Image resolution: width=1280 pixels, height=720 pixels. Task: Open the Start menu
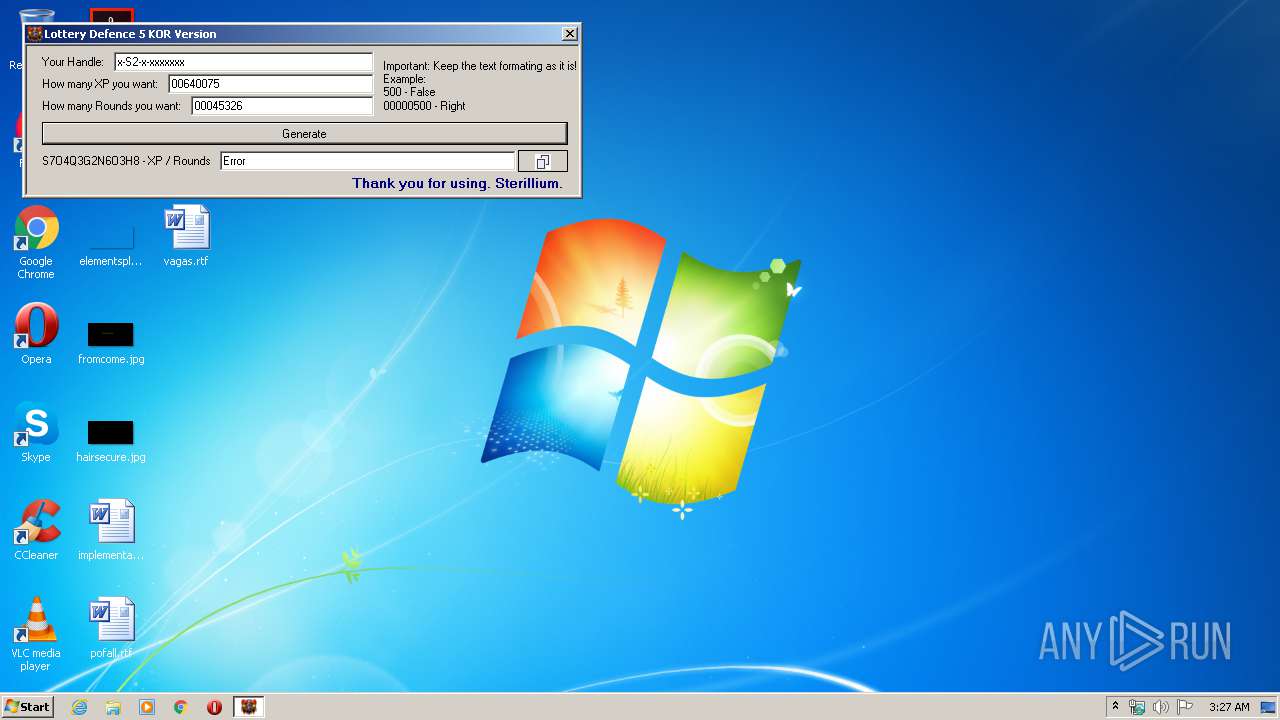coord(28,707)
